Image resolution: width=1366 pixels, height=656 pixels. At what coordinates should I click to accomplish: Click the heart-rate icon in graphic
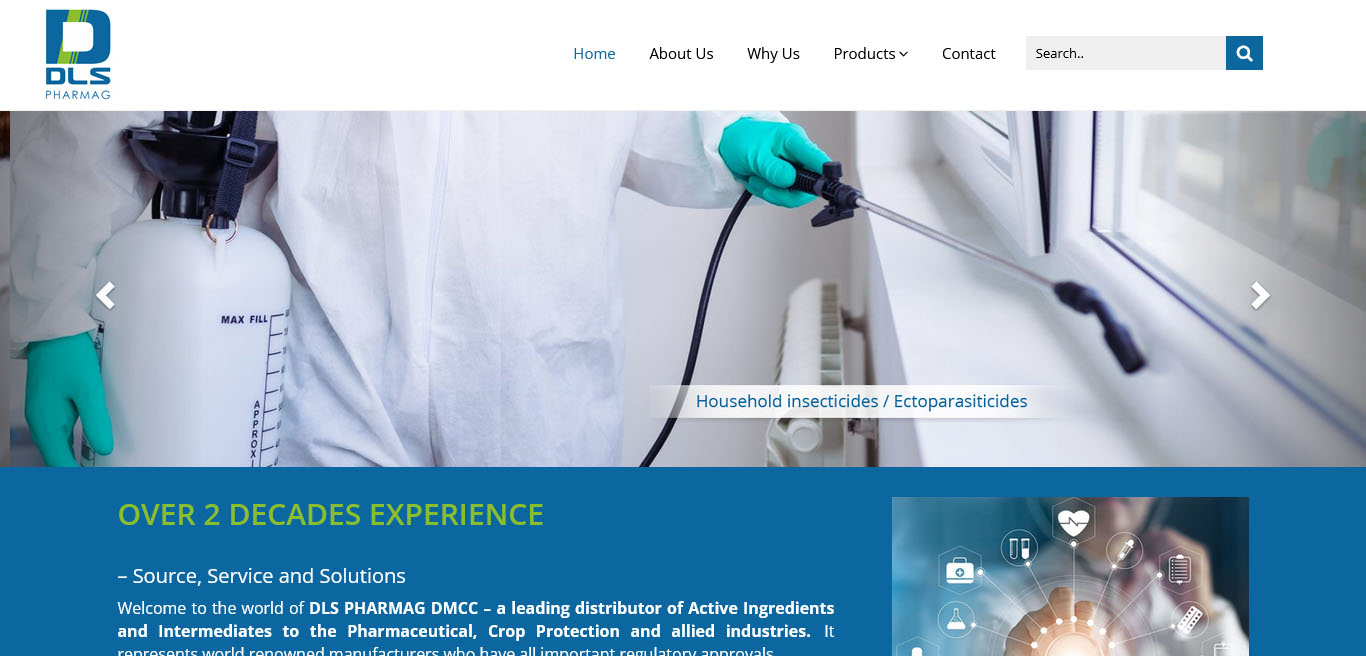coord(1074,521)
